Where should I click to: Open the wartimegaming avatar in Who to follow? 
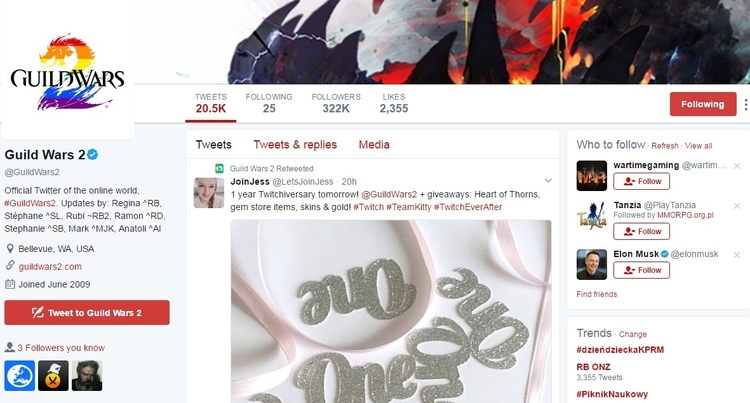point(592,175)
